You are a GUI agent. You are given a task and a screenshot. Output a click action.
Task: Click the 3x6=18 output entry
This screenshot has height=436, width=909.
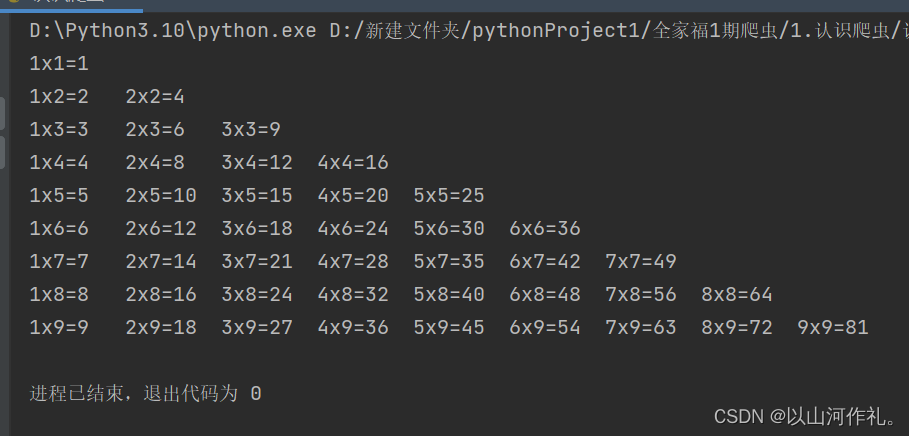tap(257, 229)
